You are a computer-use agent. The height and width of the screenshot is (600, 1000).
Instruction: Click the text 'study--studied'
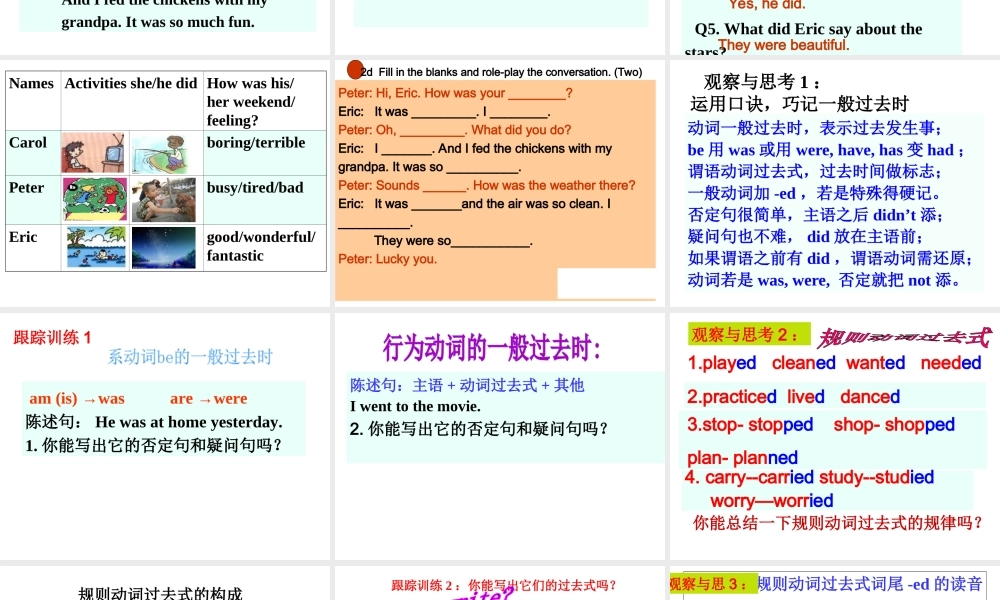point(877,478)
